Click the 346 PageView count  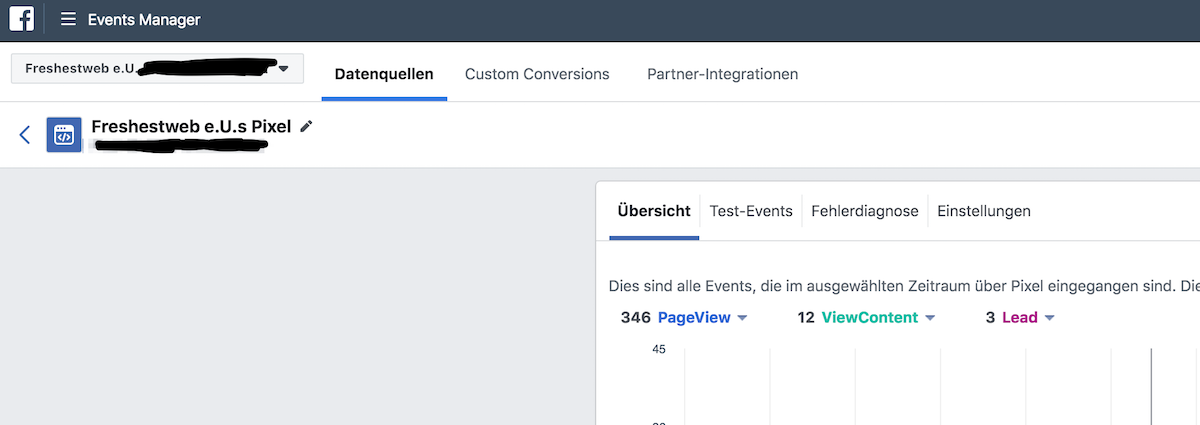(x=635, y=318)
